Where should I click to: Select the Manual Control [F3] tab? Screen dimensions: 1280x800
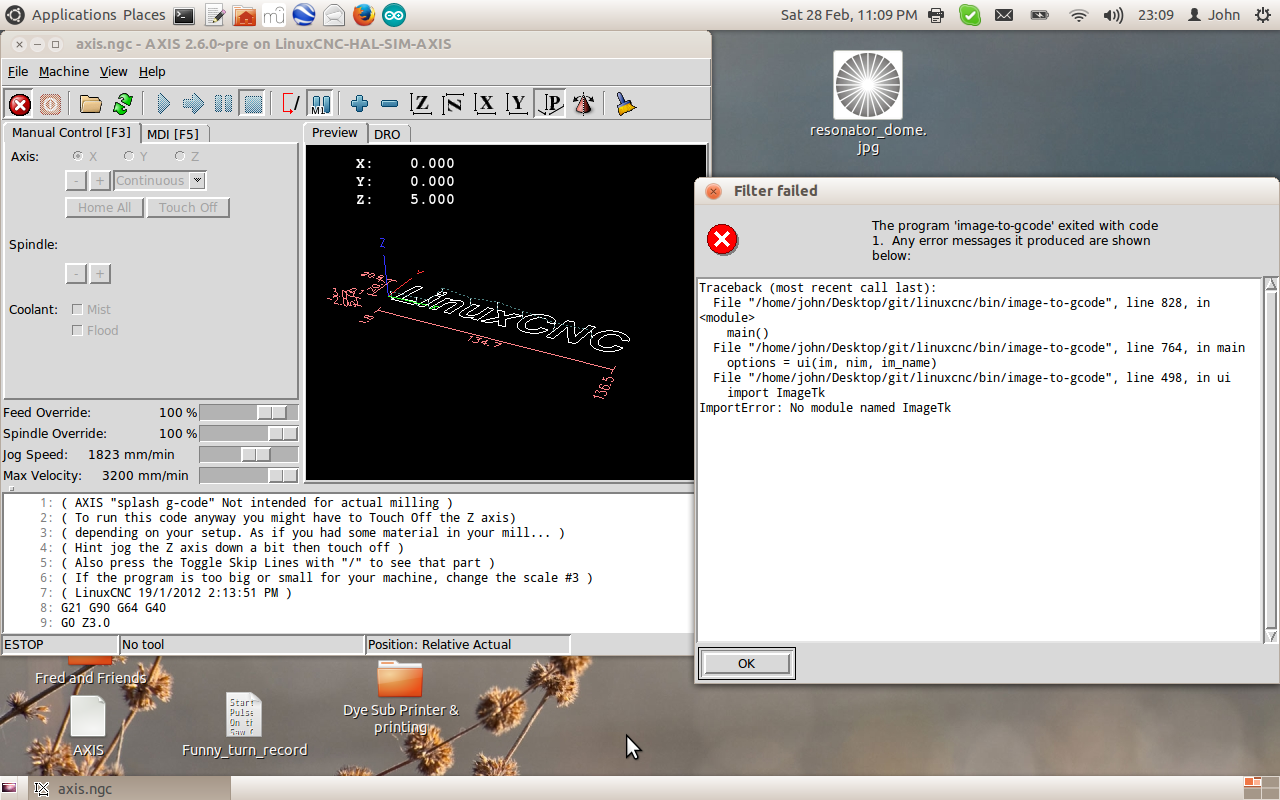tap(71, 132)
